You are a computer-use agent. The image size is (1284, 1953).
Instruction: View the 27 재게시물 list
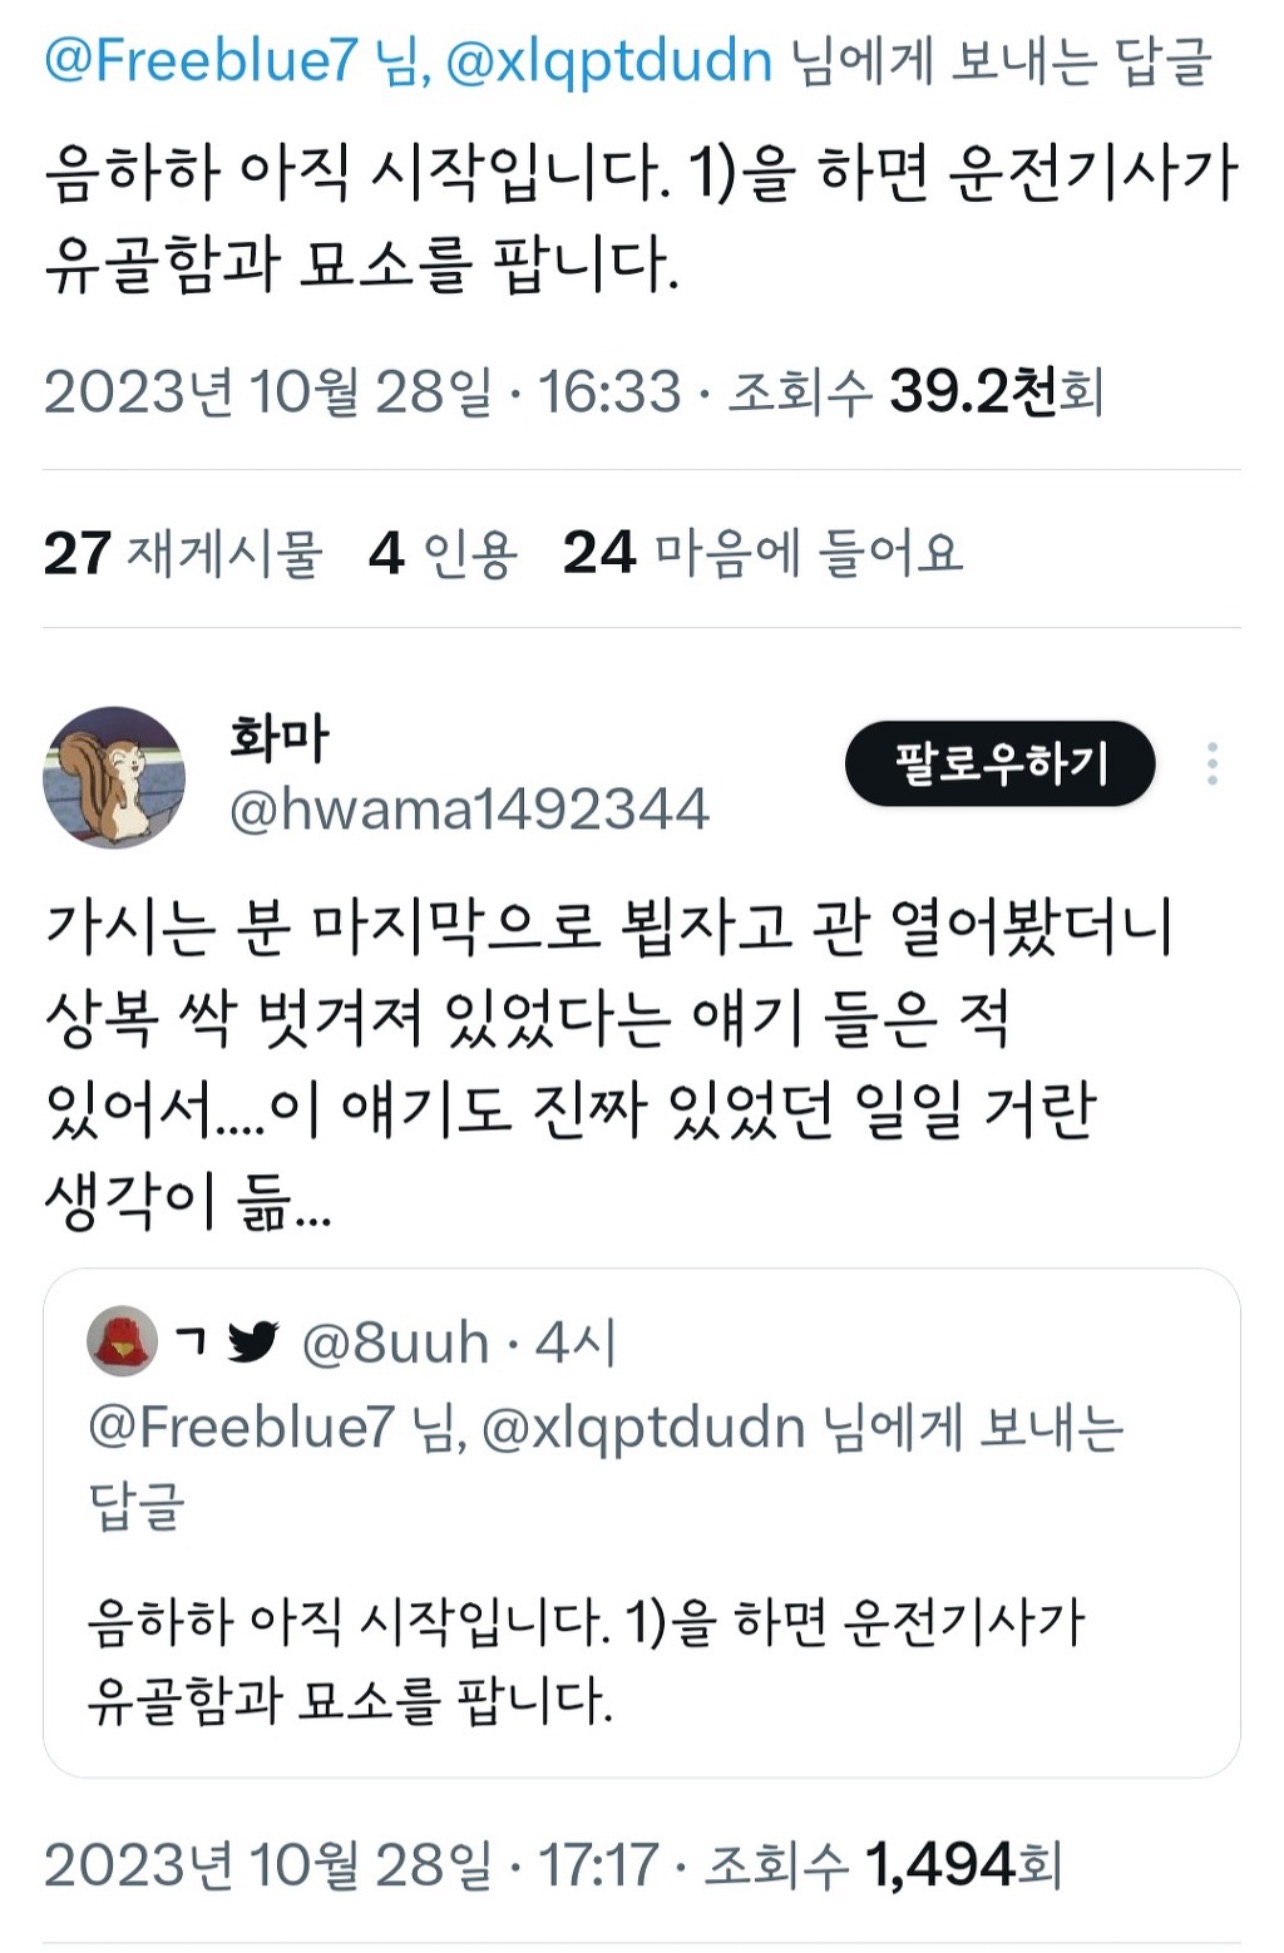click(184, 552)
